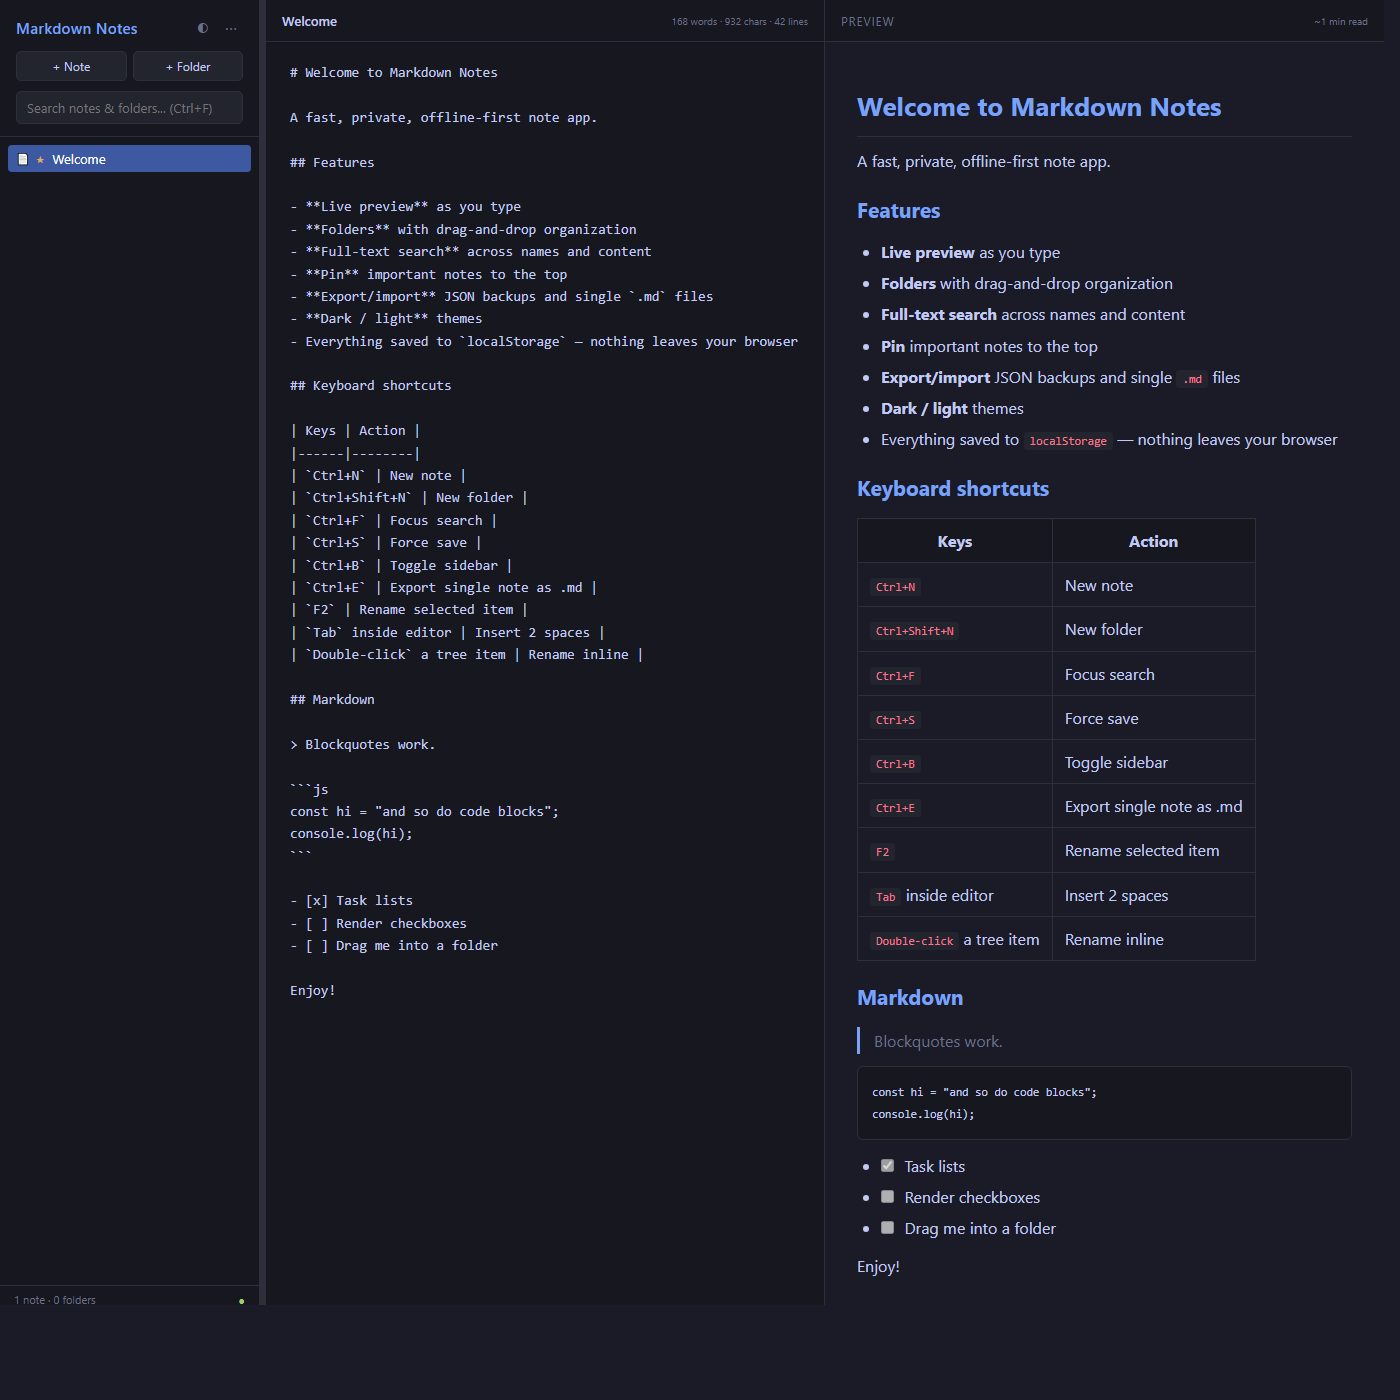Click the Keyboard shortcuts heading in preview

pyautogui.click(x=953, y=488)
